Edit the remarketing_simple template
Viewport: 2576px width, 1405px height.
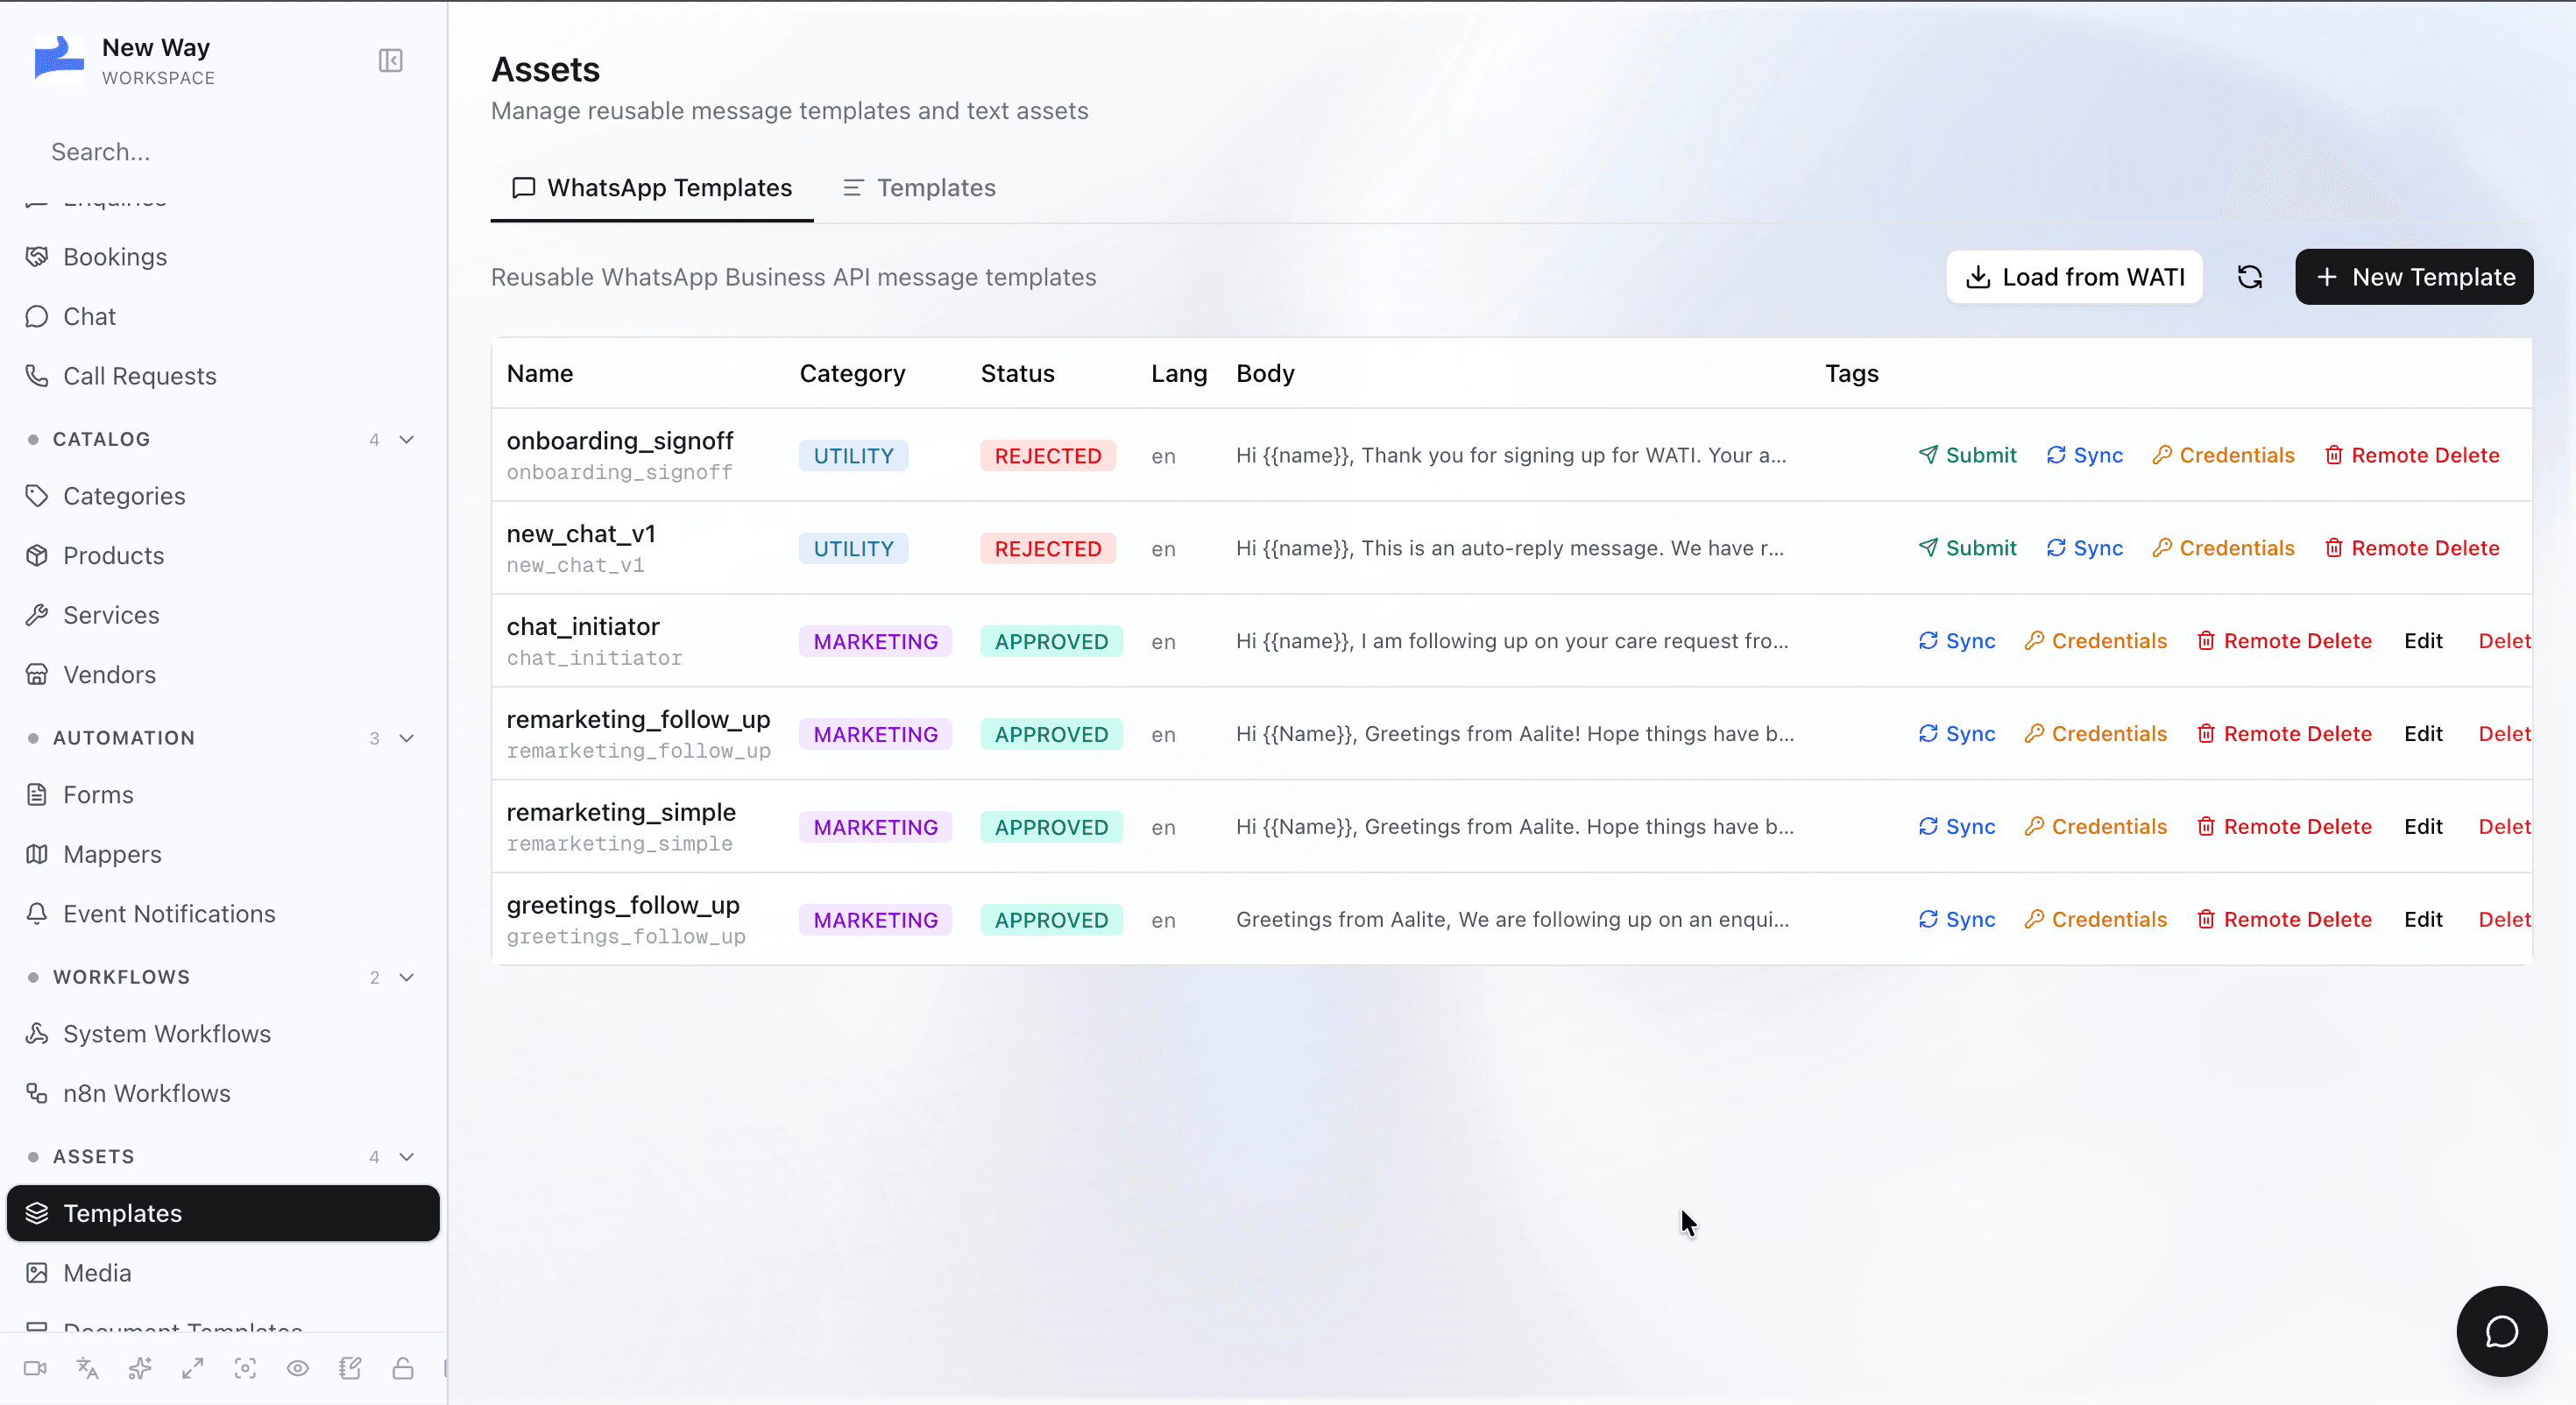(x=2424, y=827)
